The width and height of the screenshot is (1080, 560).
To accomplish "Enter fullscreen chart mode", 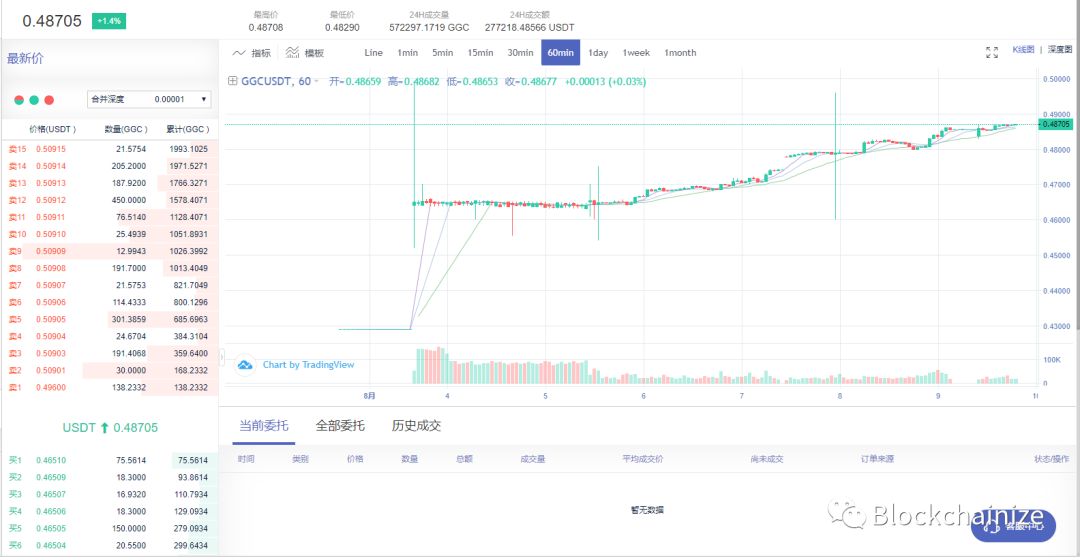I will pyautogui.click(x=992, y=53).
